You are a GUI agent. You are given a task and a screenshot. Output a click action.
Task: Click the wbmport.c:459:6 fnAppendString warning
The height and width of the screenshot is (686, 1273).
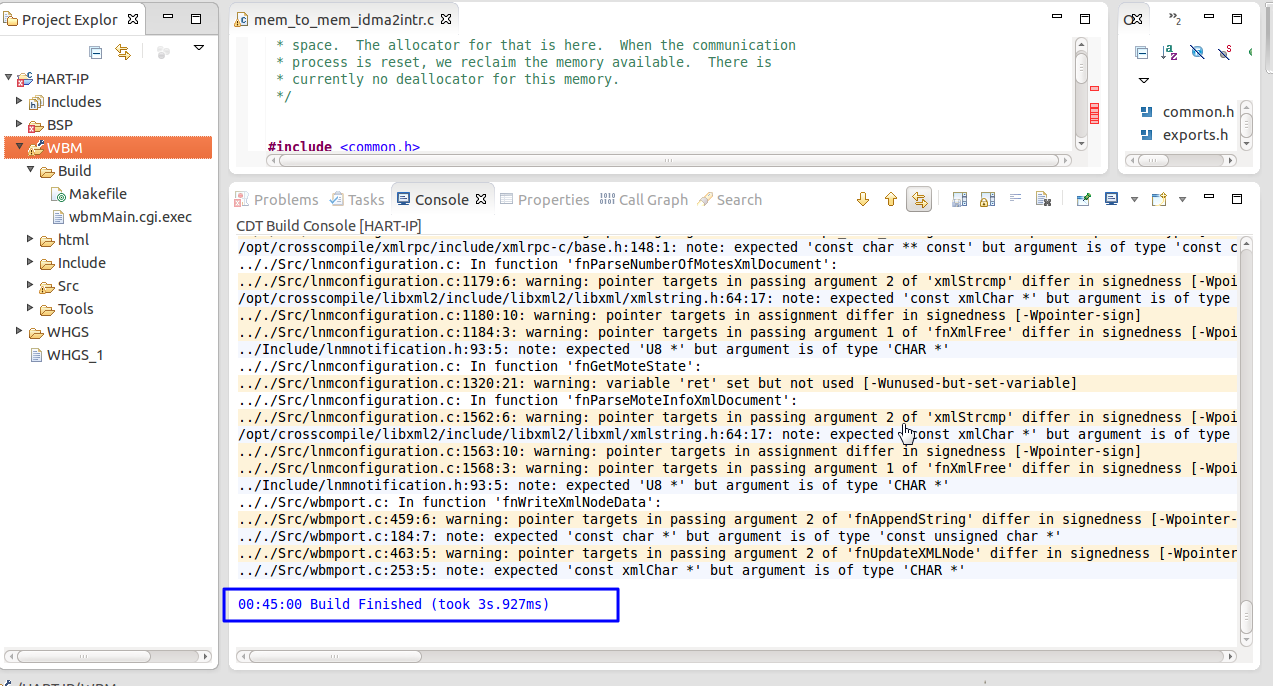click(738, 519)
